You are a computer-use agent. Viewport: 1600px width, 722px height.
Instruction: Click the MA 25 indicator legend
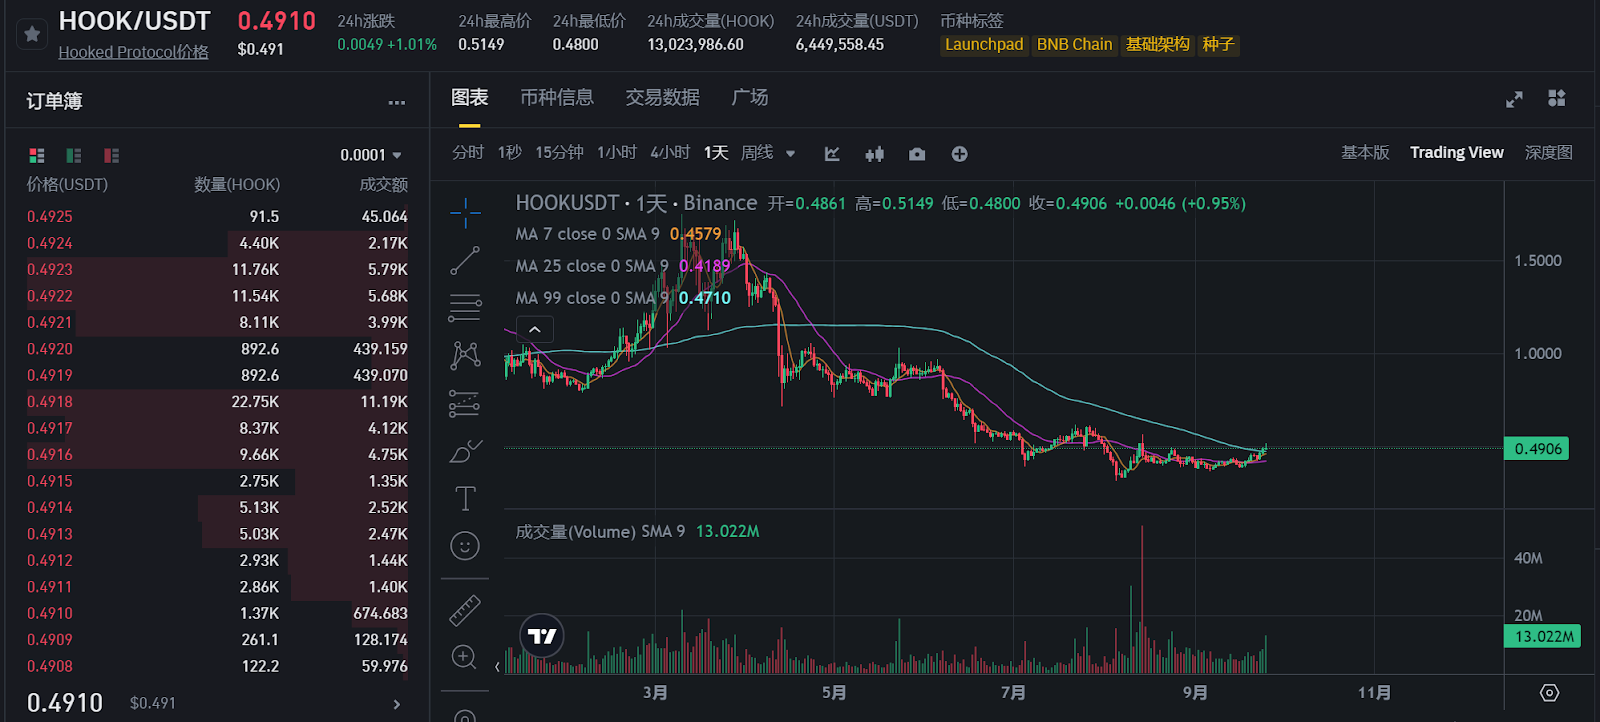coord(622,266)
